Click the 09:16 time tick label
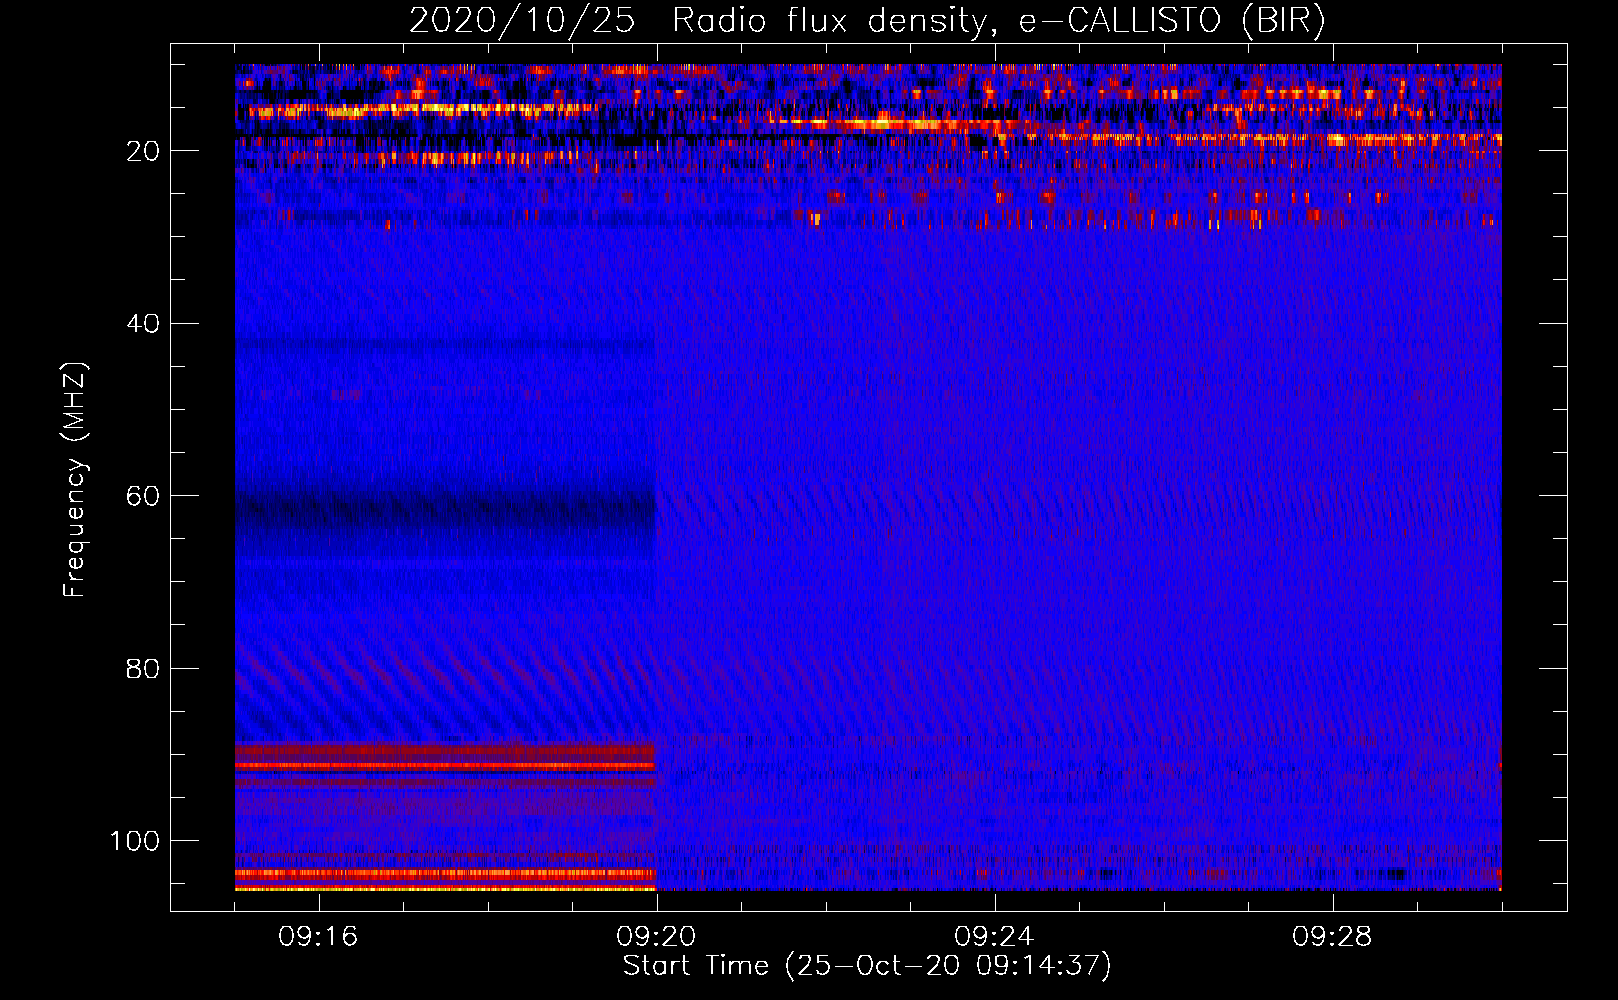Screen dimensions: 1618x1000 [318, 937]
